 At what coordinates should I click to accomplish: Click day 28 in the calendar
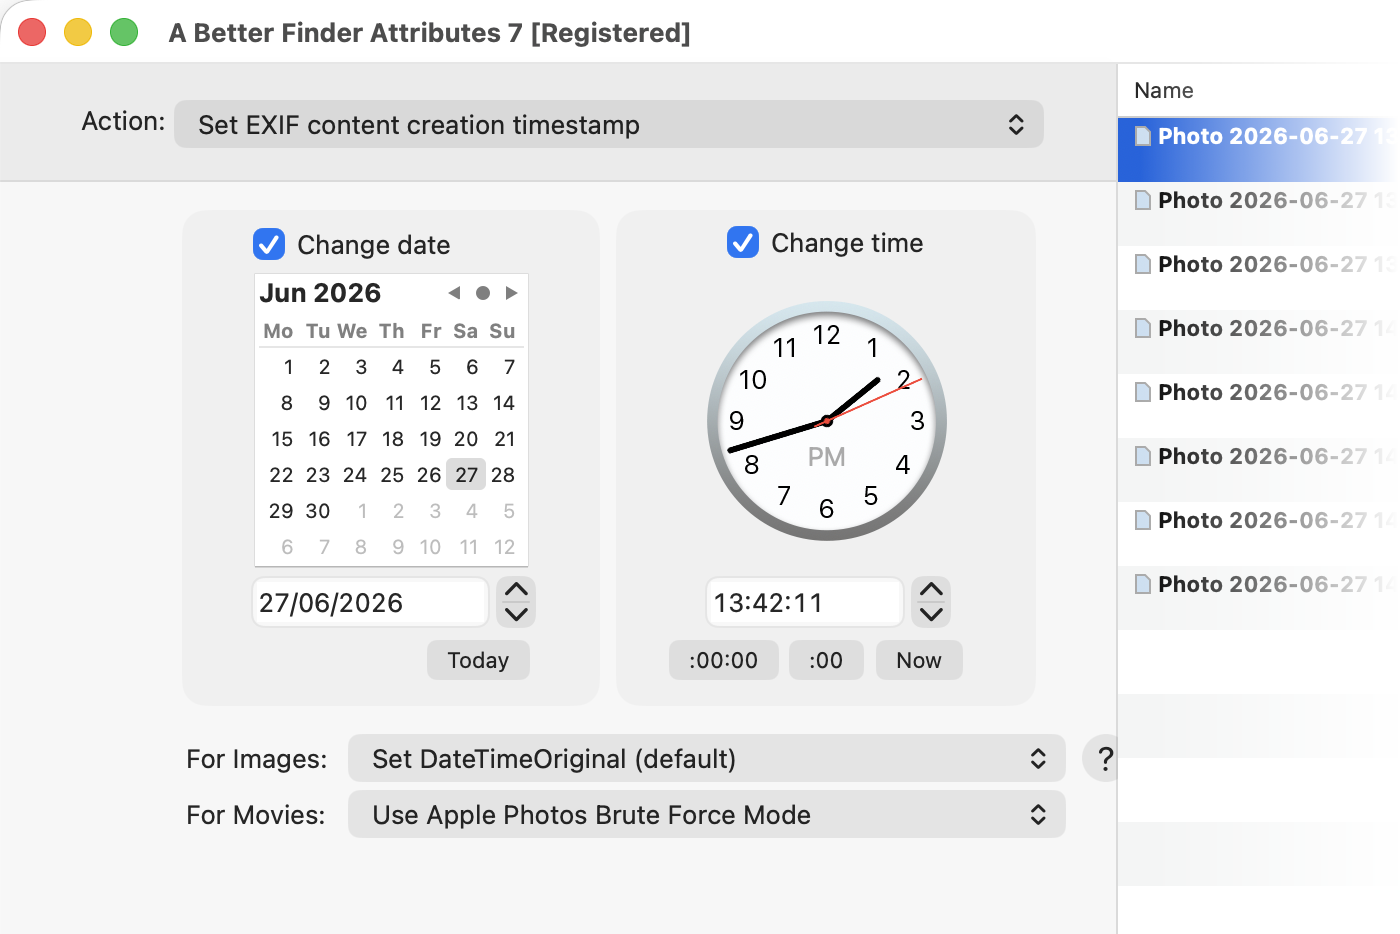503,475
